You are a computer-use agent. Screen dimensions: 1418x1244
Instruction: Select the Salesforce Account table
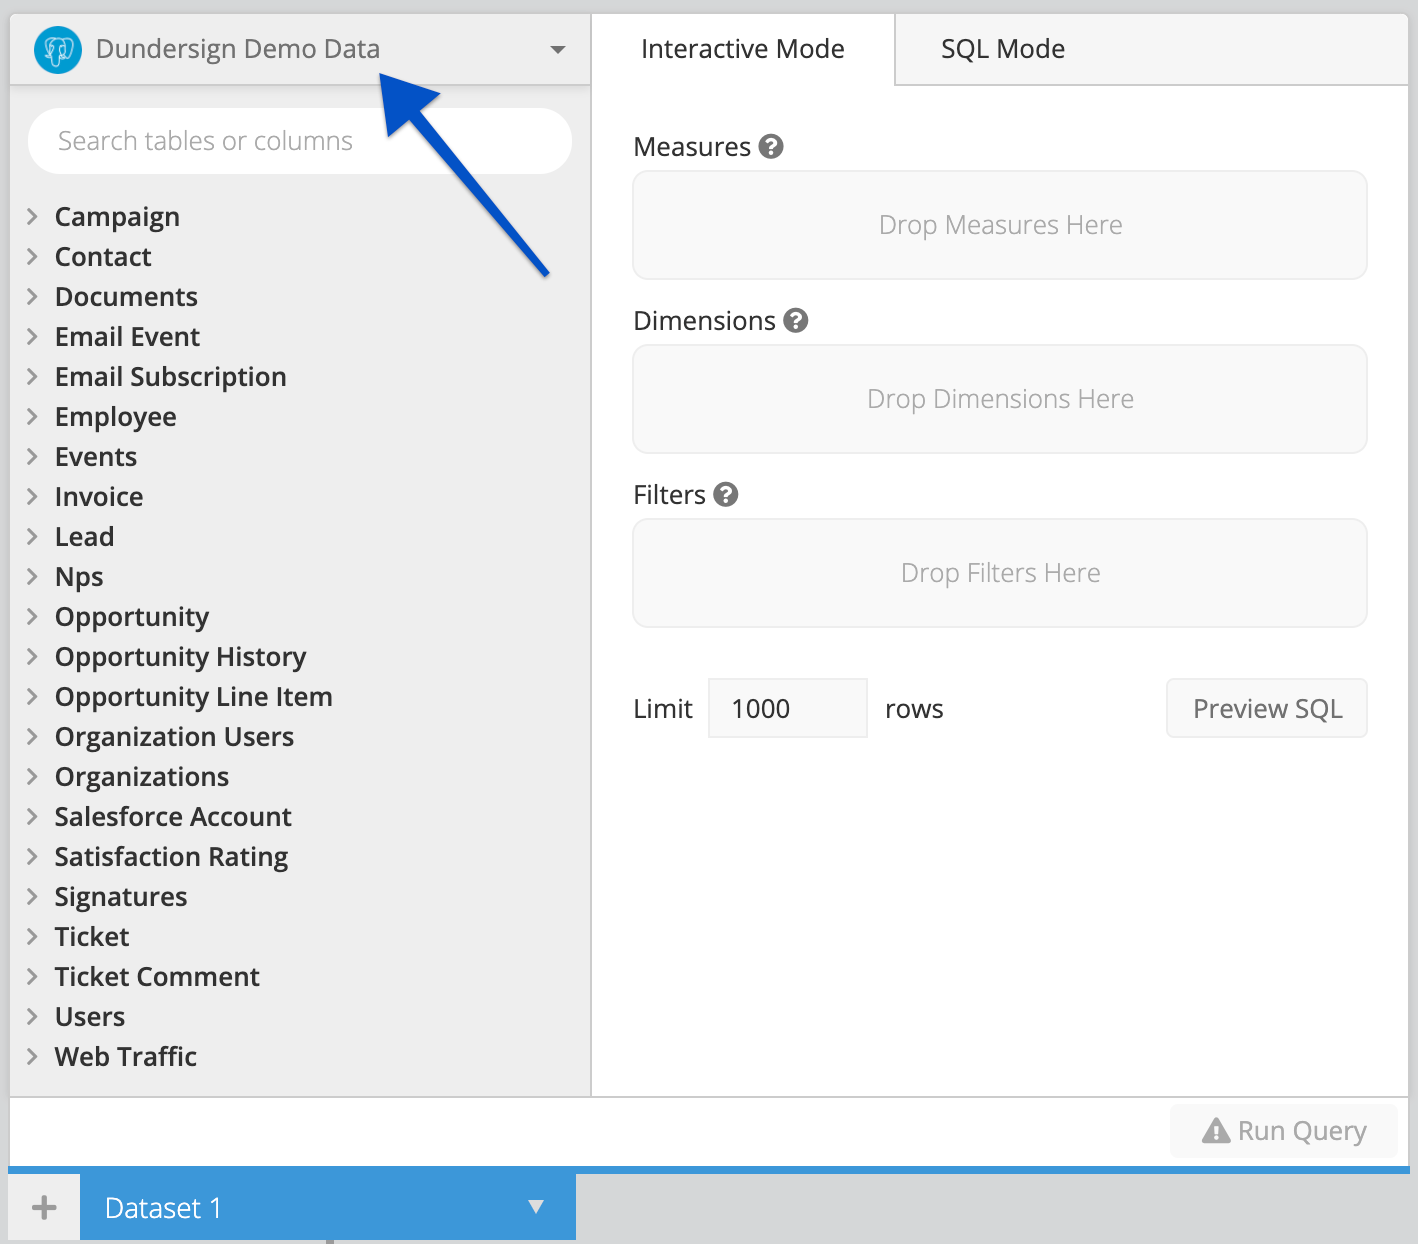173,817
